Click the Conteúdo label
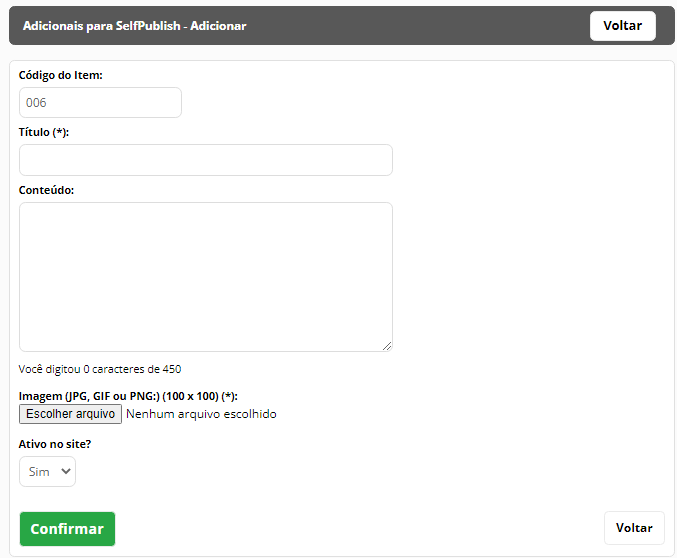The height and width of the screenshot is (558, 677). click(x=46, y=190)
